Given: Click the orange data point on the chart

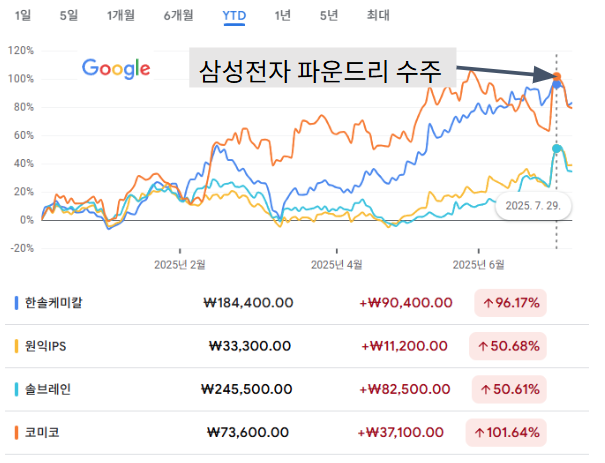Looking at the screenshot, I should click(x=557, y=76).
